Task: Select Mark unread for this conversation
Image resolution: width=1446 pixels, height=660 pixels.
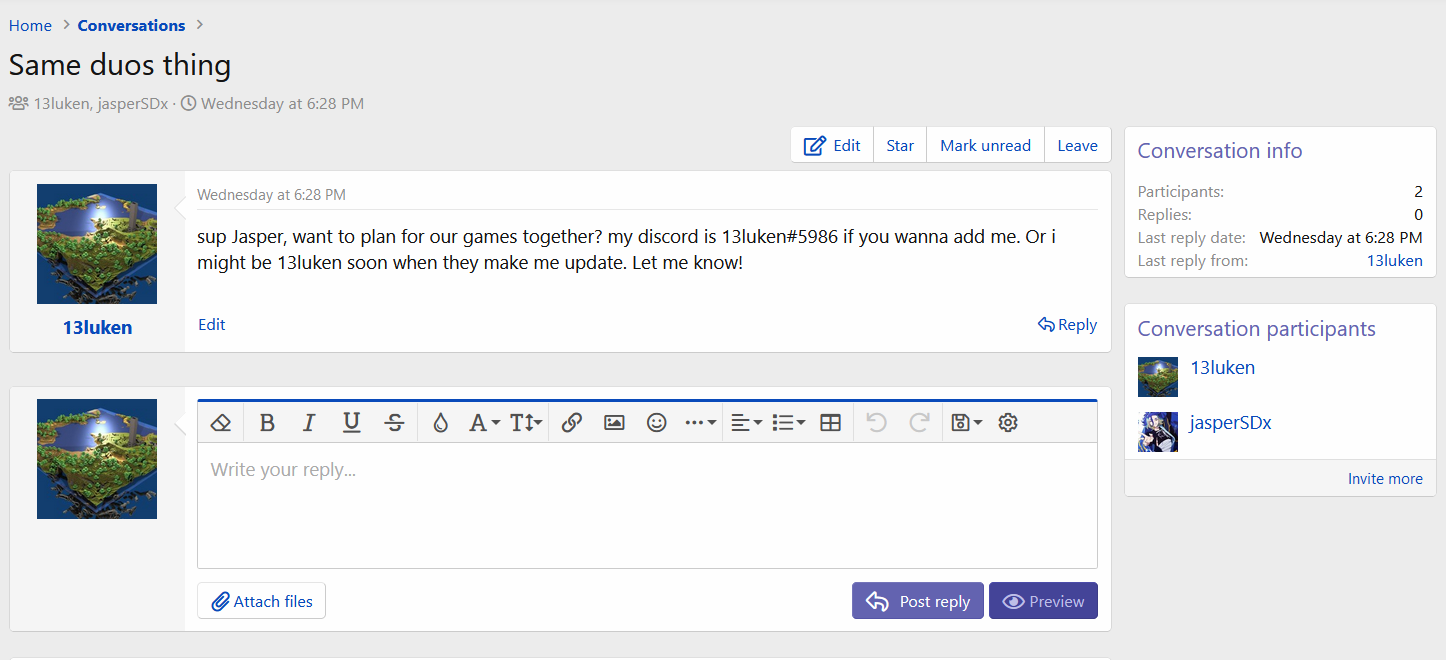Action: [985, 145]
